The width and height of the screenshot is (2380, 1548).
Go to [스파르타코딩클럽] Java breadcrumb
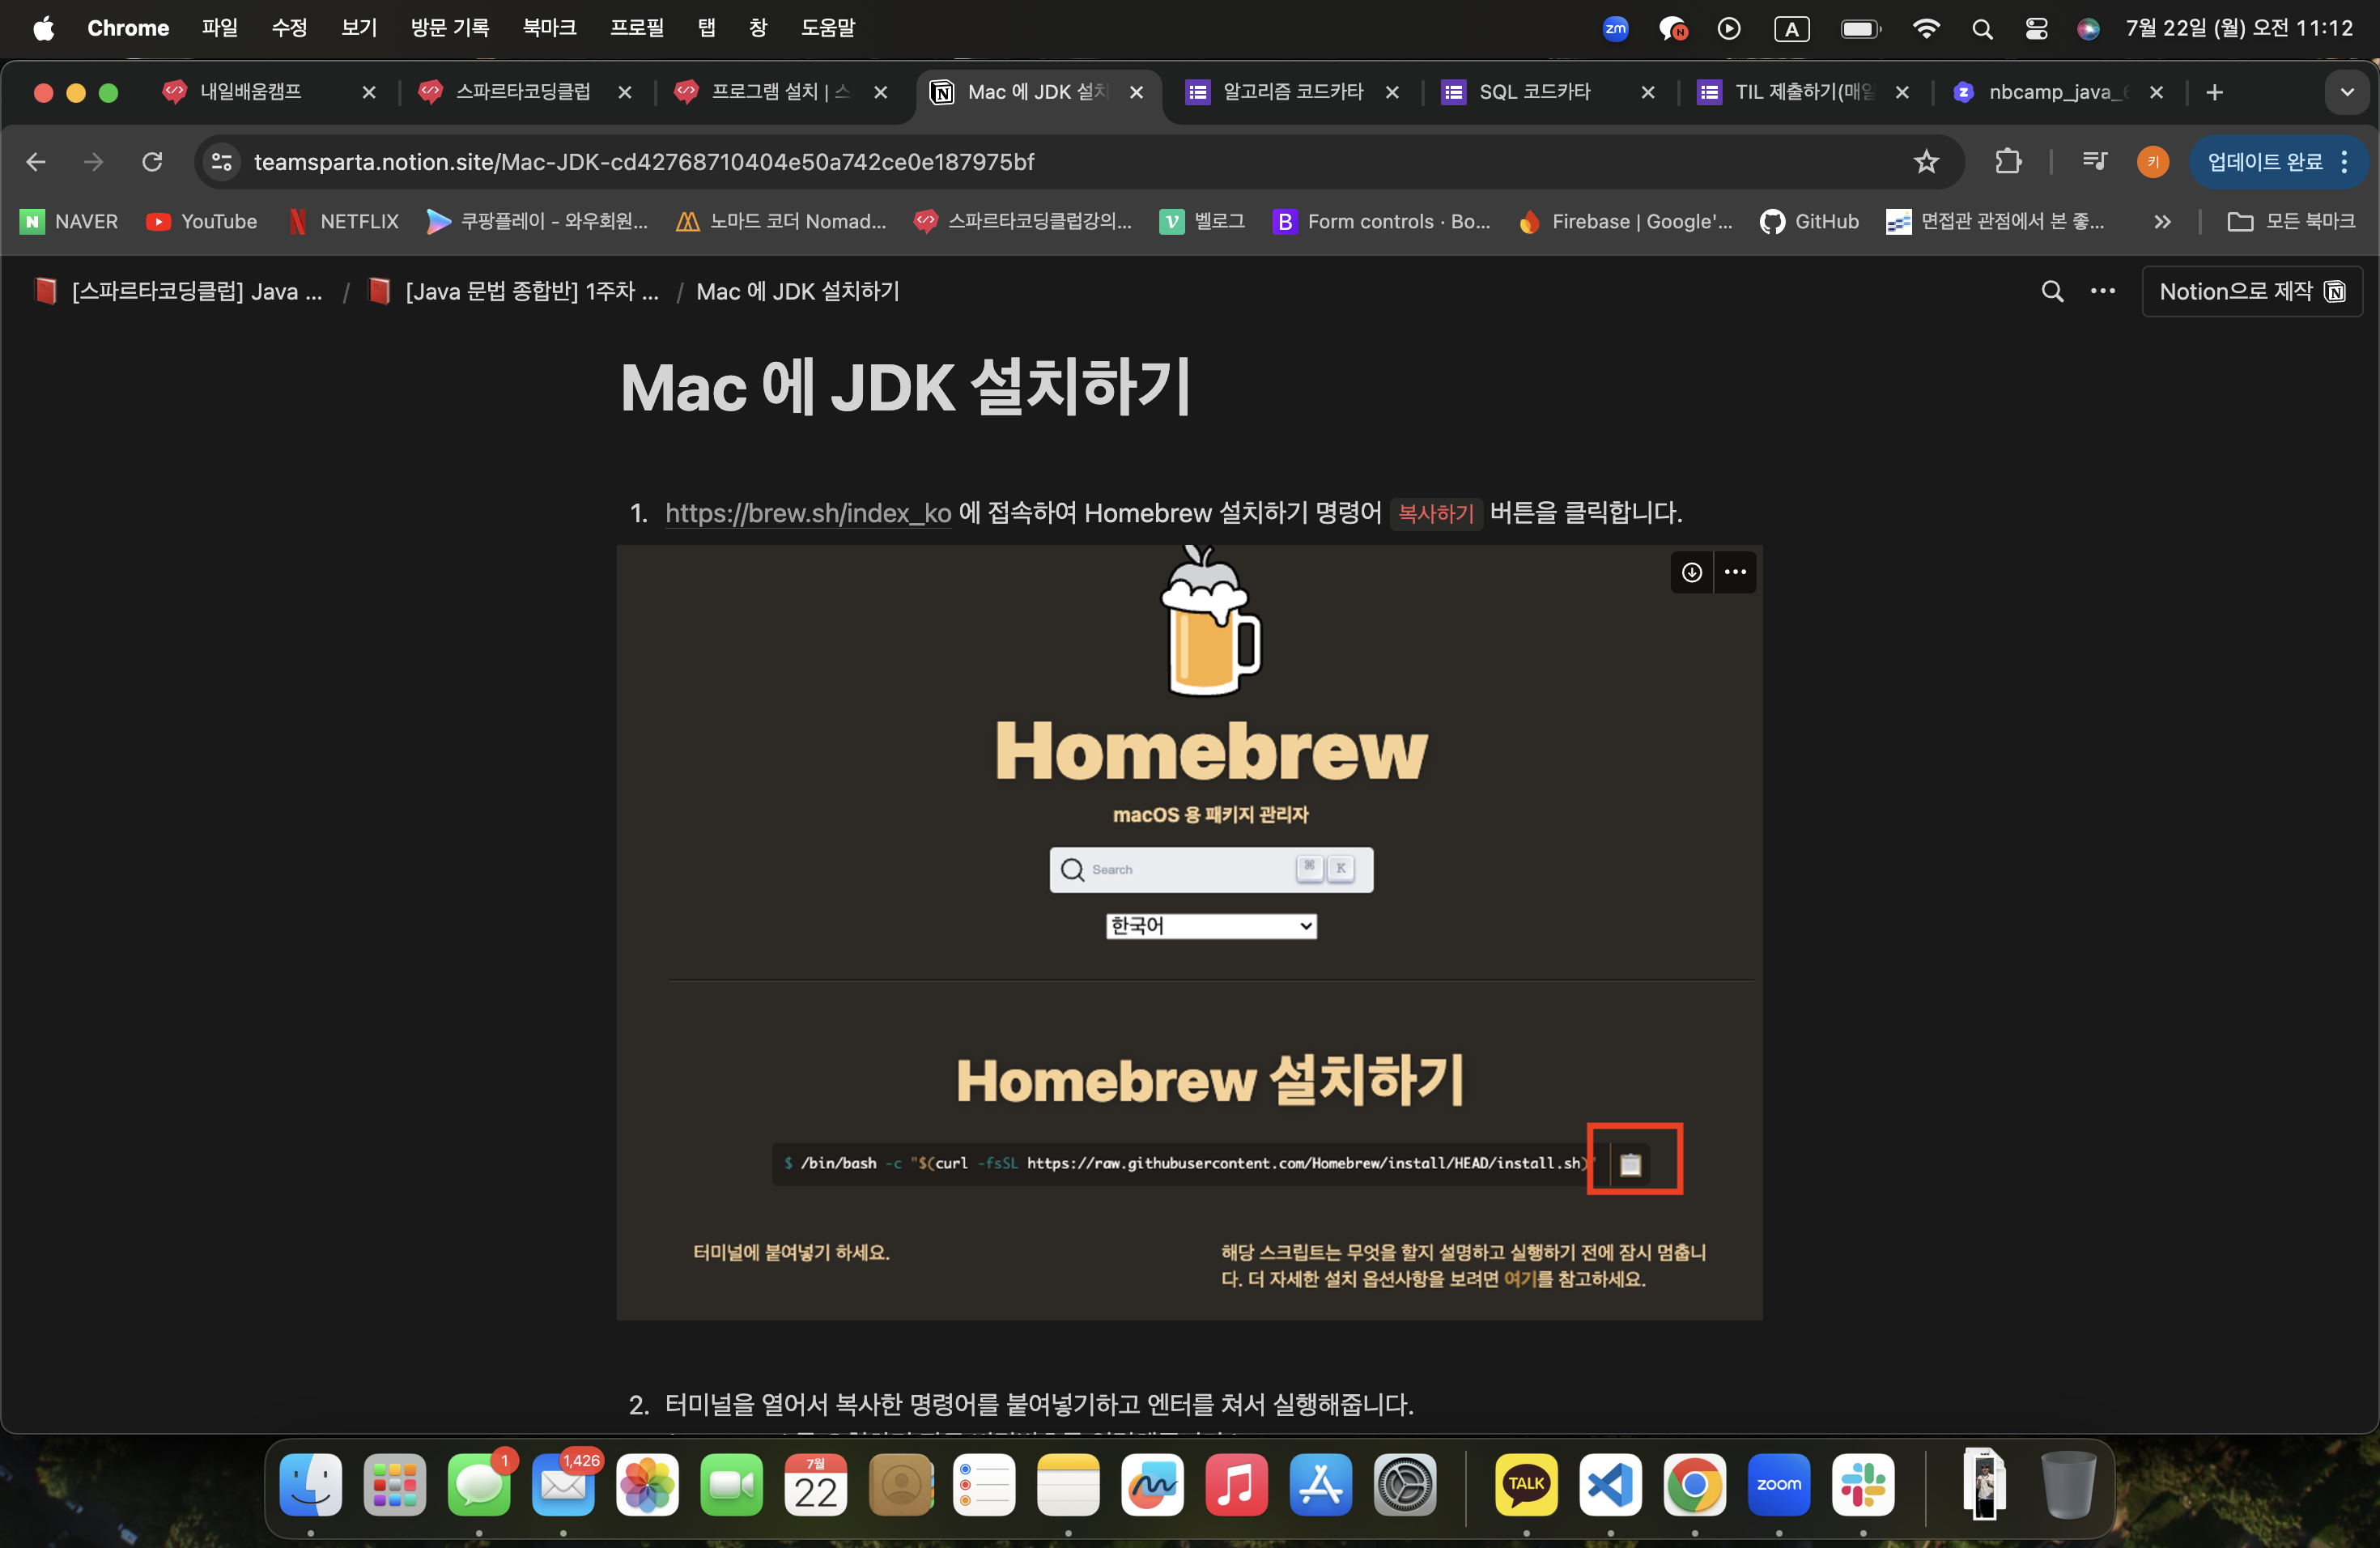click(x=178, y=291)
